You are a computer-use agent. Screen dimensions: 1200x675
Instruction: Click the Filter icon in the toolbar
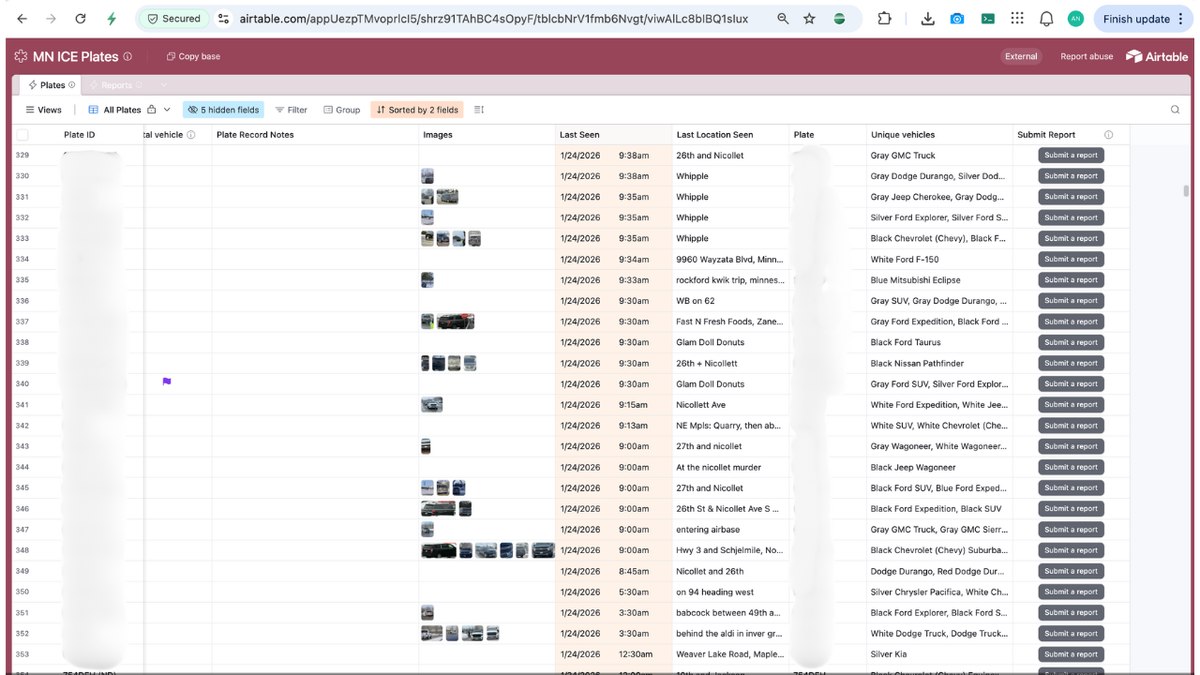point(279,110)
